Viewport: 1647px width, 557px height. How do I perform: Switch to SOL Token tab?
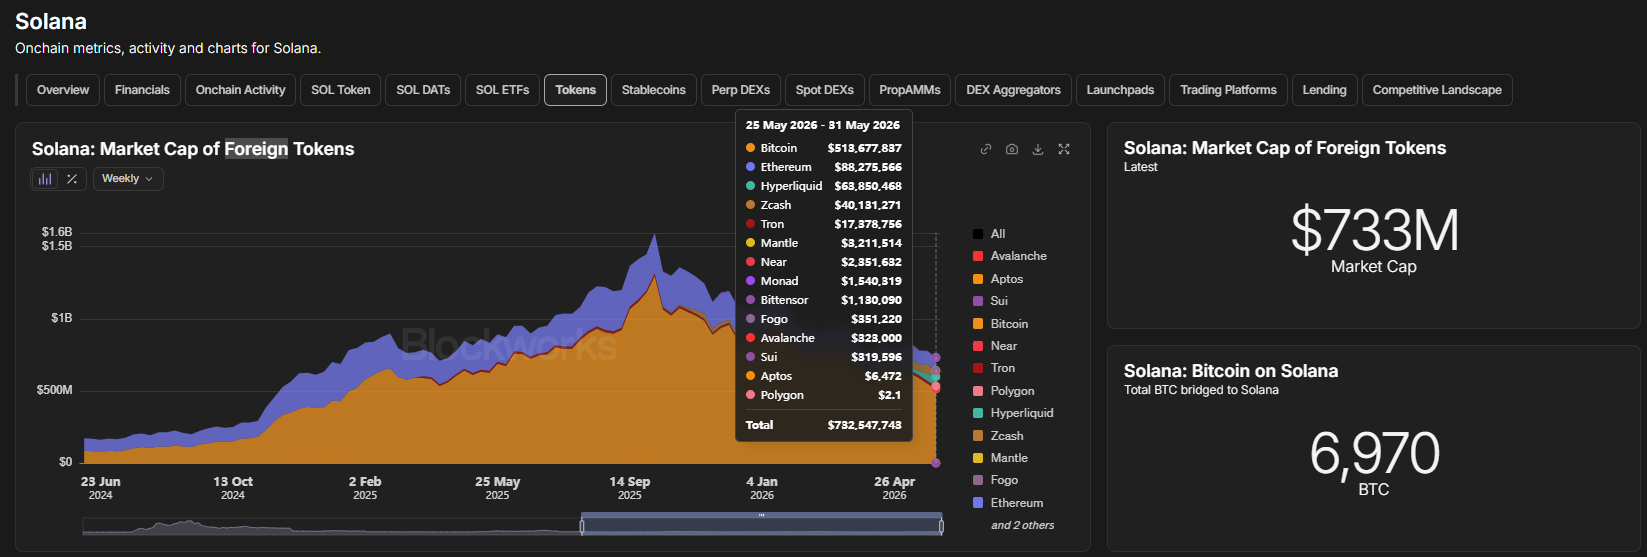pos(341,90)
